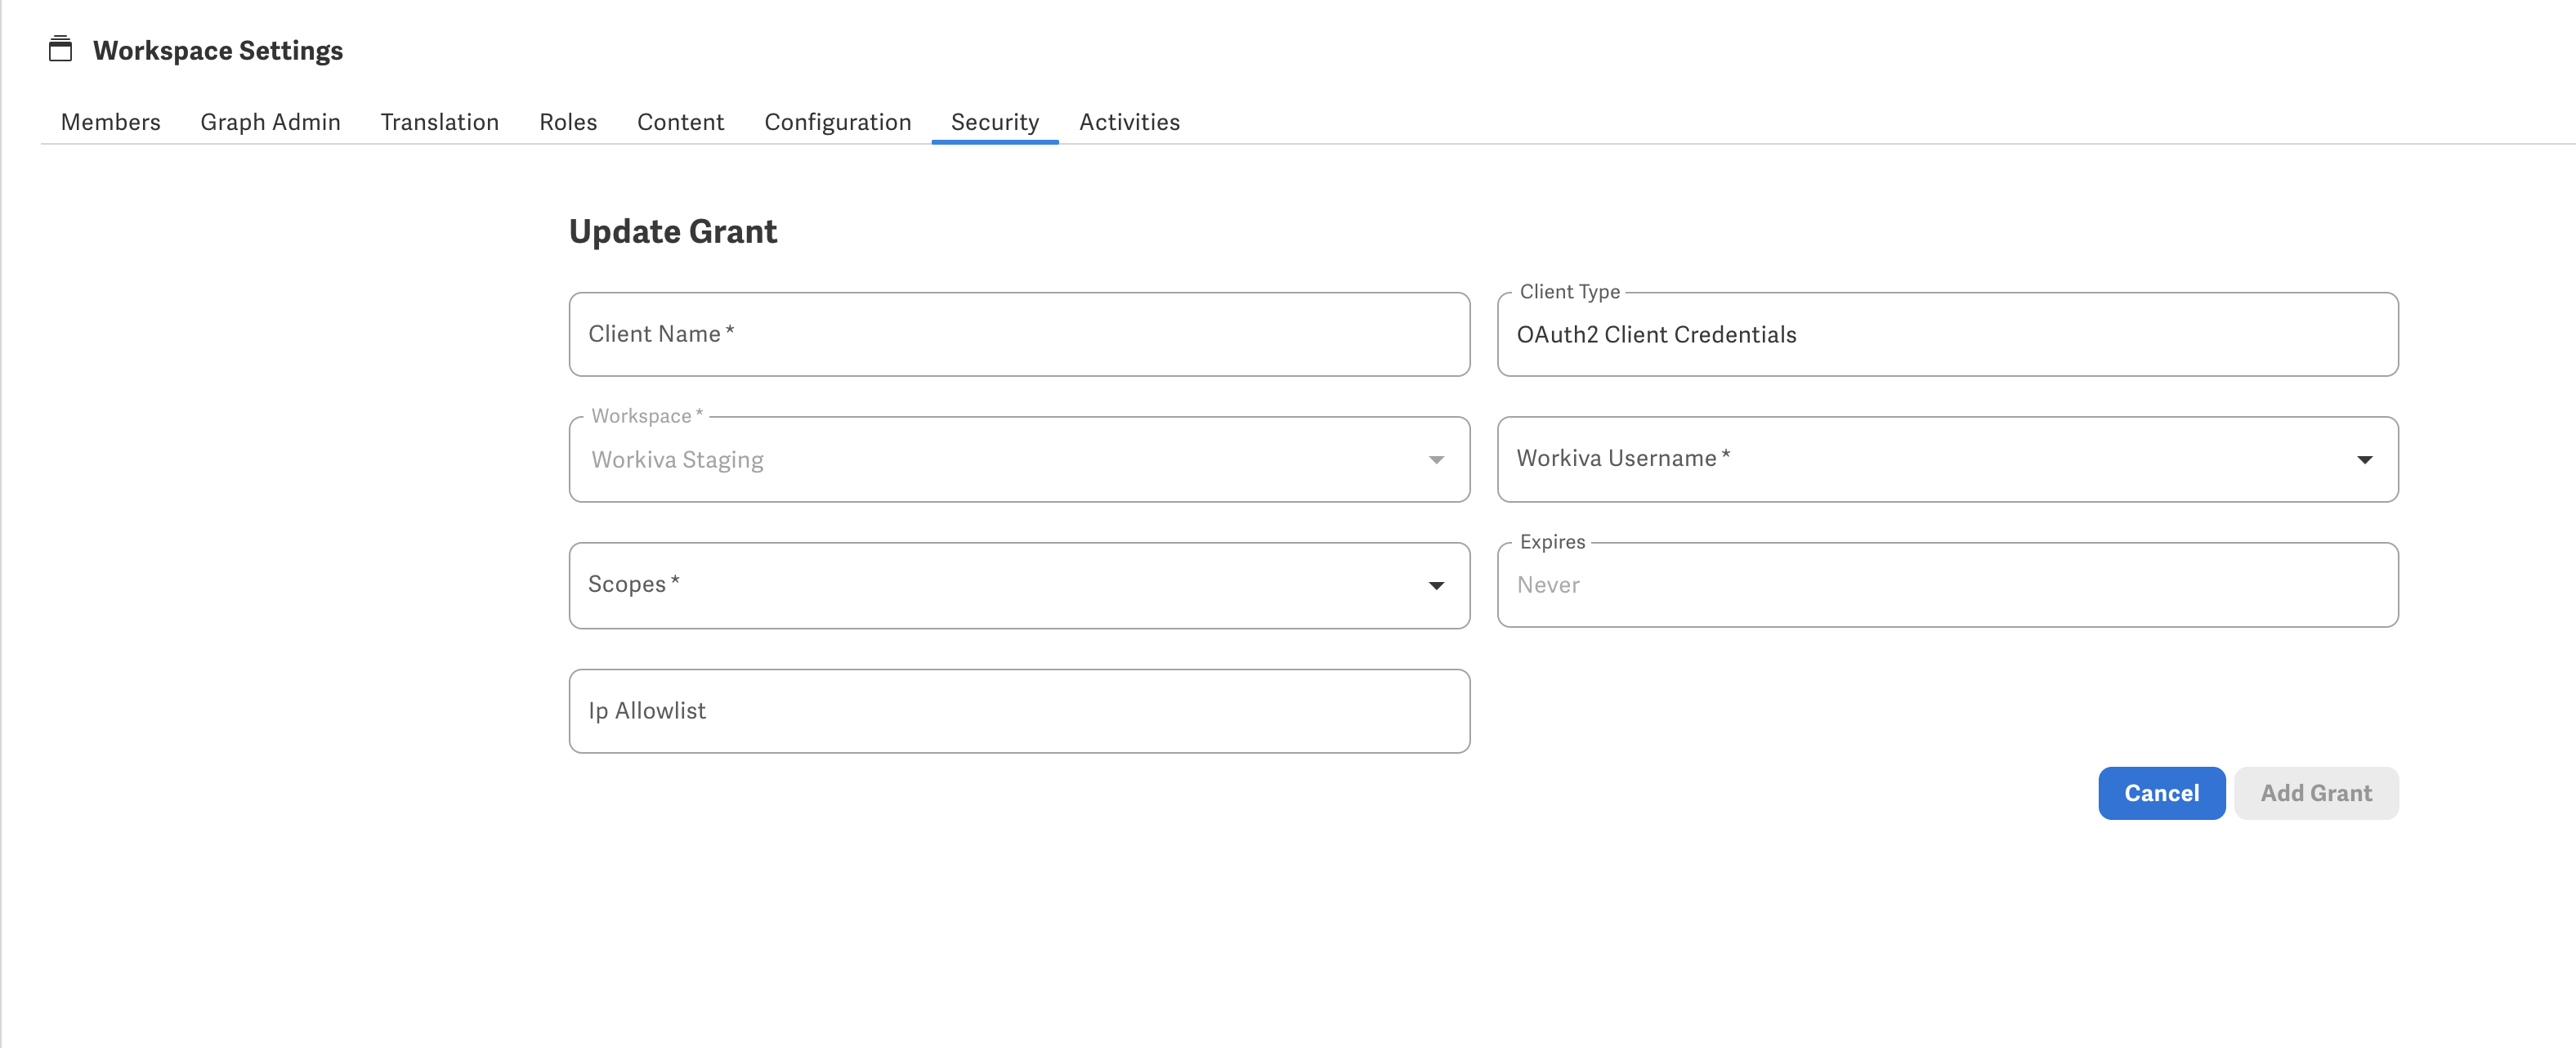This screenshot has width=2576, height=1048.
Task: Switch to the Graph Admin tab
Action: click(270, 121)
